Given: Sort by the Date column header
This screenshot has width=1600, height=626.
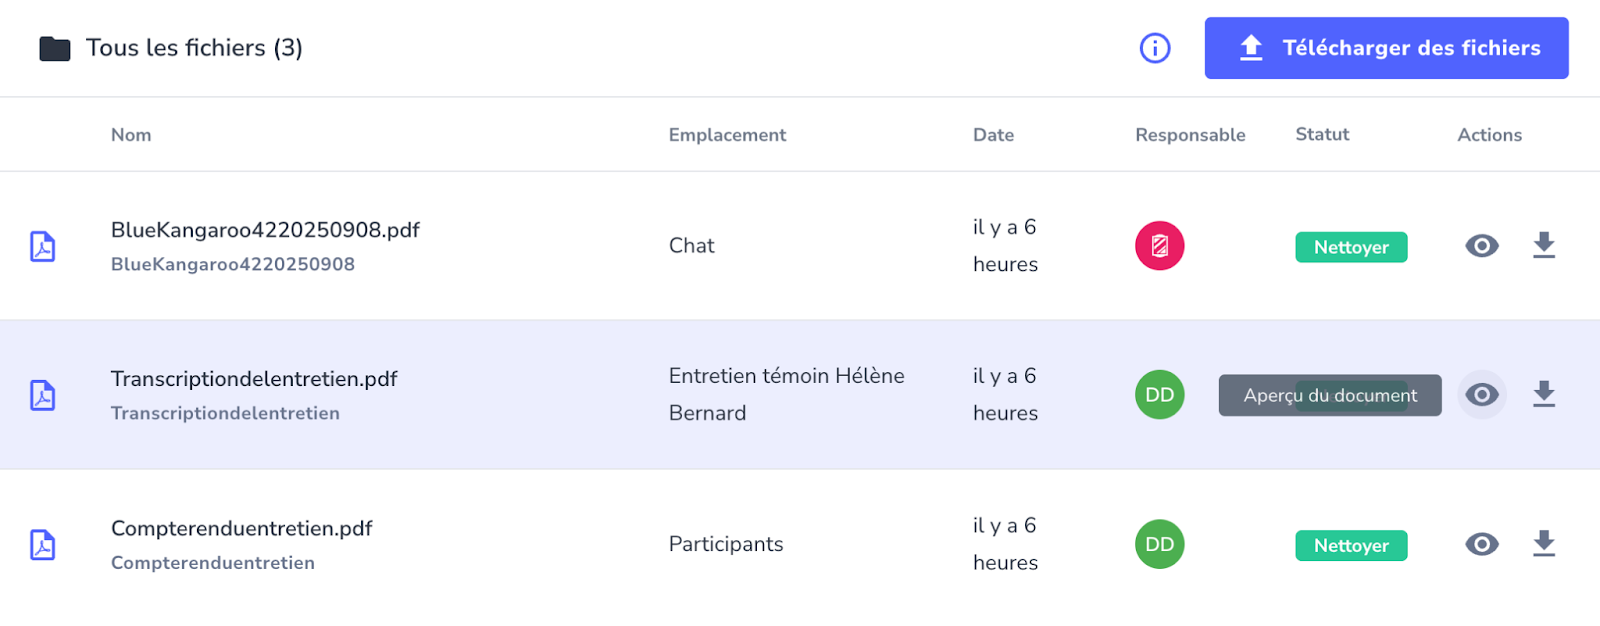Looking at the screenshot, I should click(x=993, y=135).
